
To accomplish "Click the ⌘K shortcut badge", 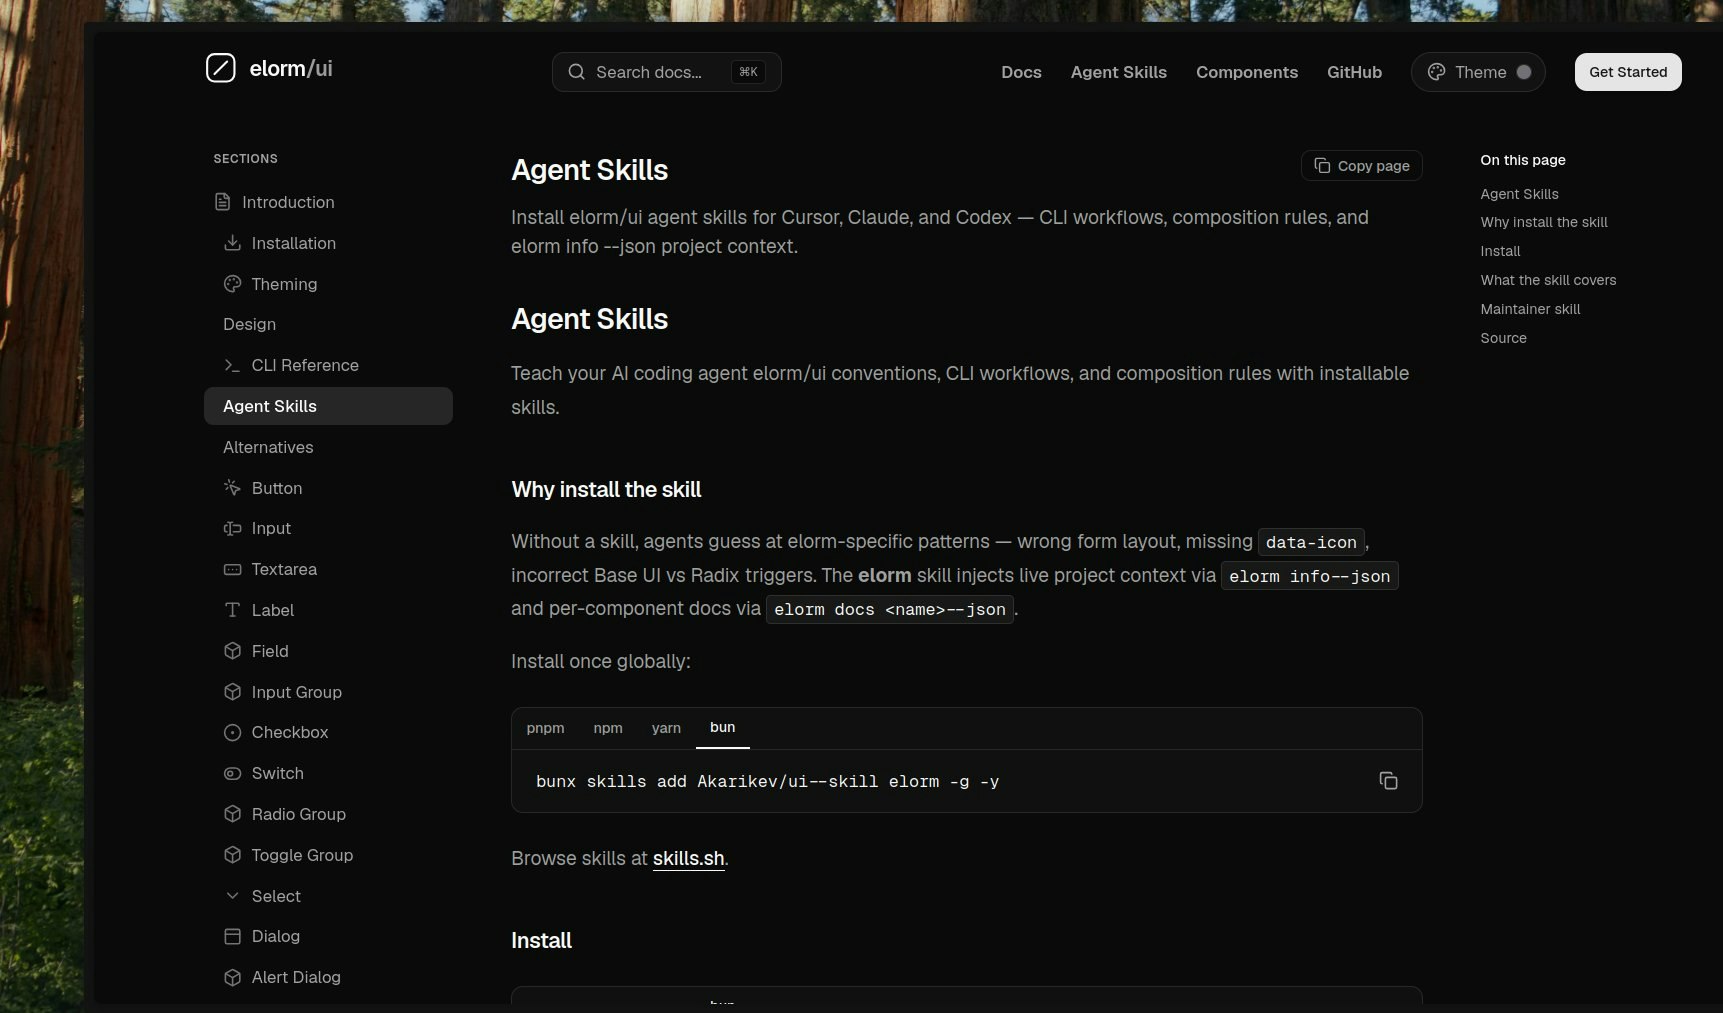I will pyautogui.click(x=748, y=72).
